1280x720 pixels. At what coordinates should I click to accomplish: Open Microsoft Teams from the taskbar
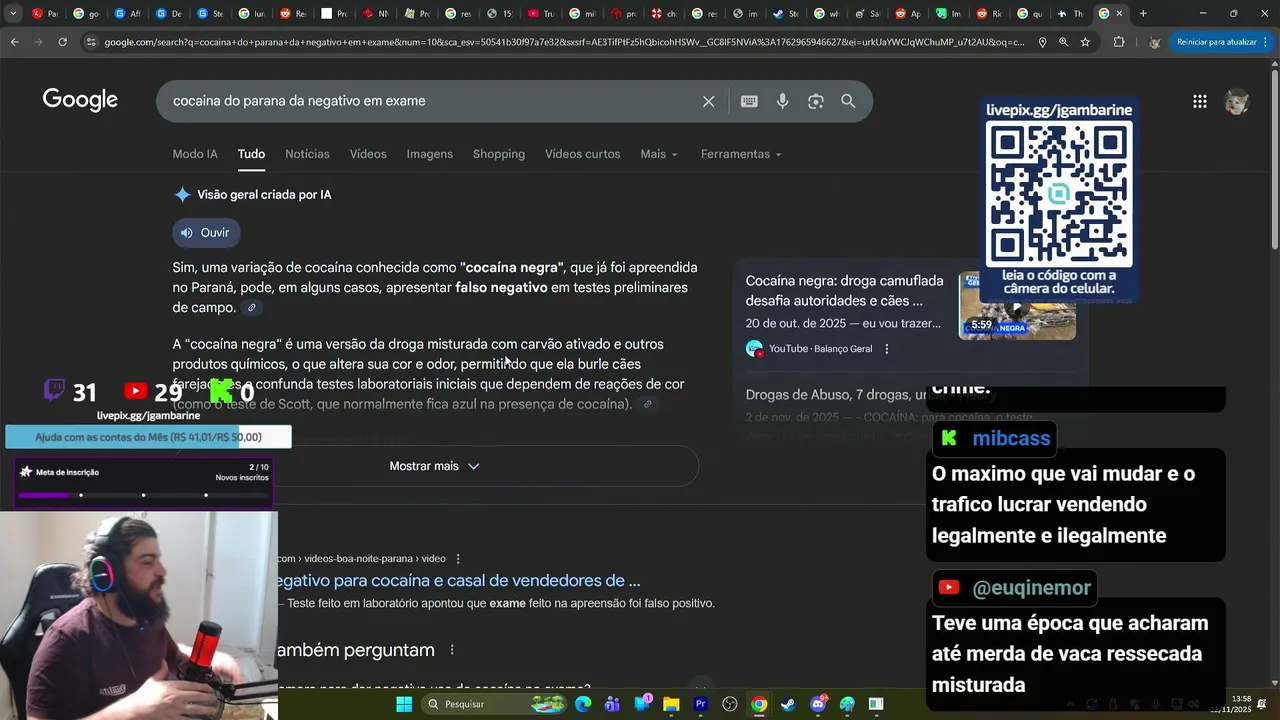point(612,704)
